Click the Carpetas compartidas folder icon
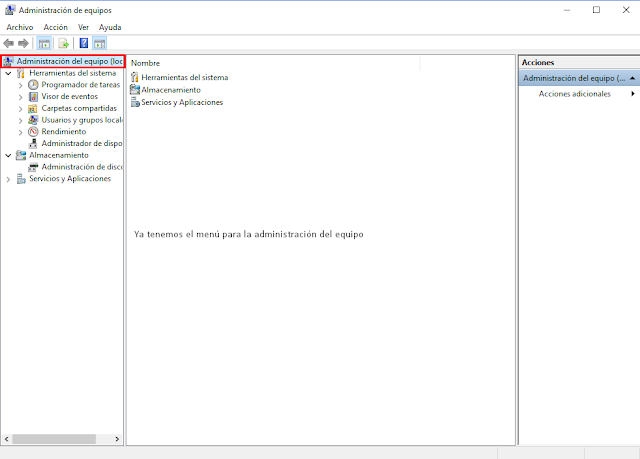Image resolution: width=640 pixels, height=459 pixels. (33, 109)
